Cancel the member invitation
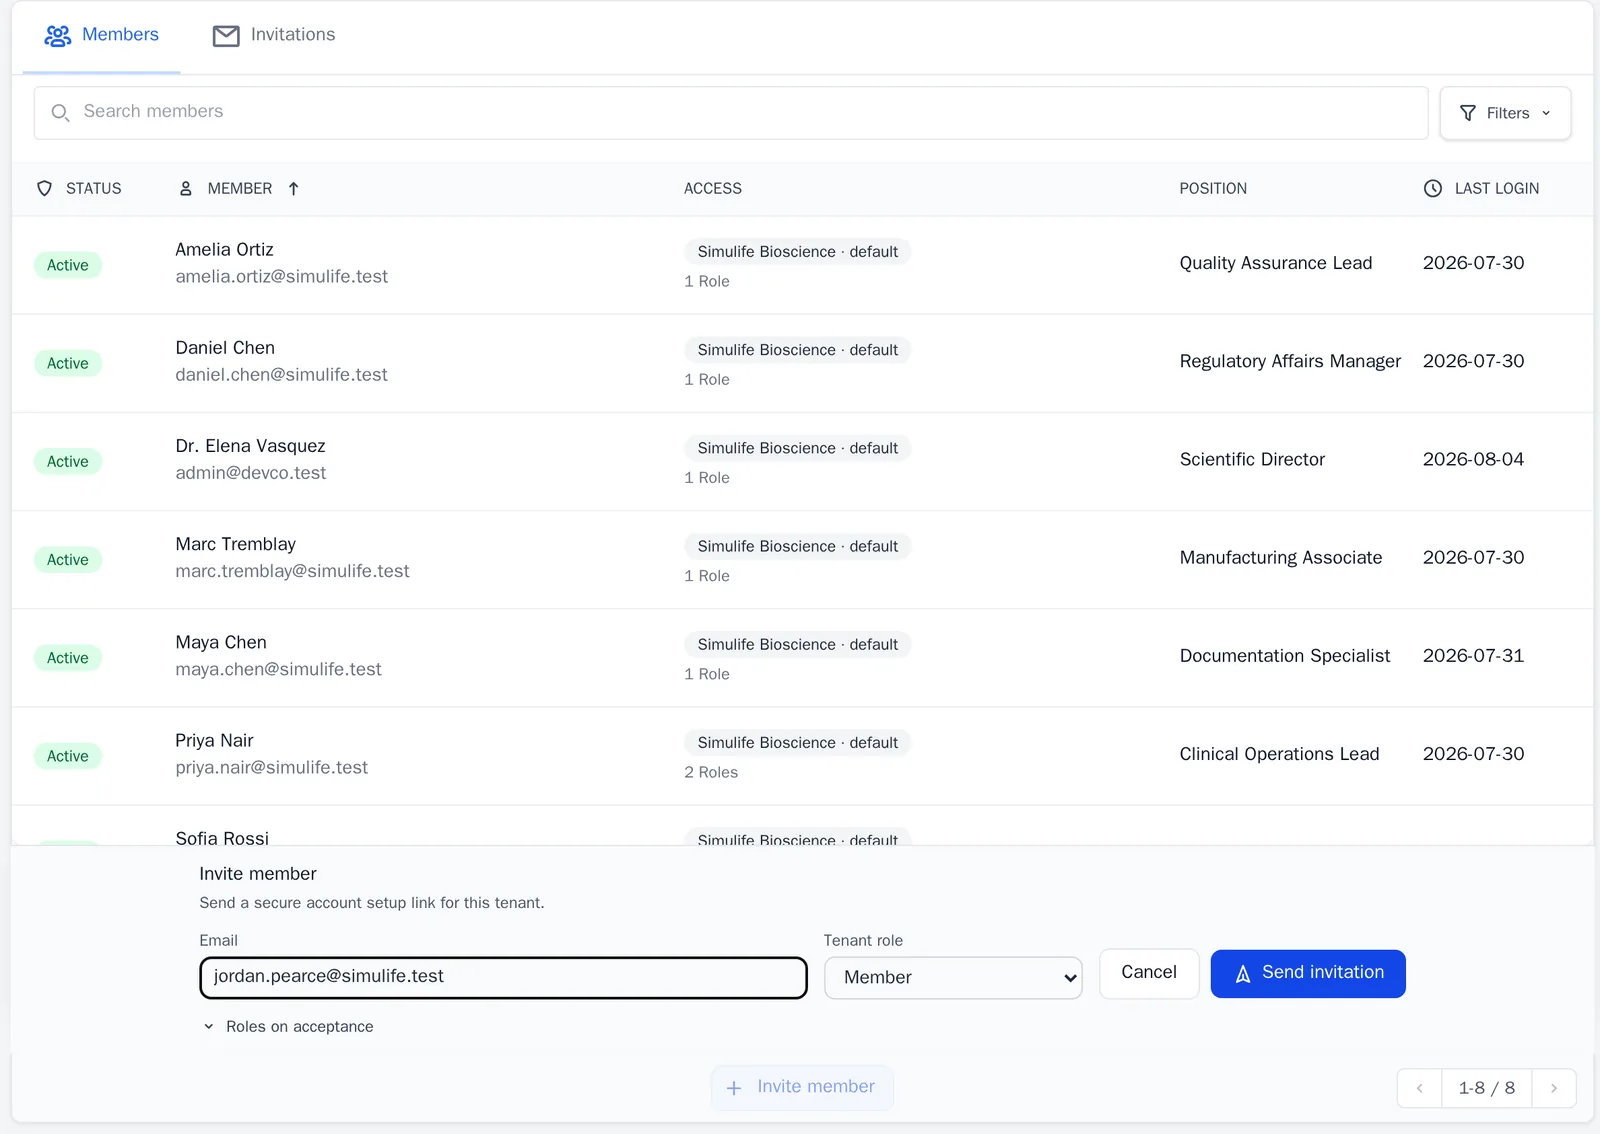 [1149, 973]
